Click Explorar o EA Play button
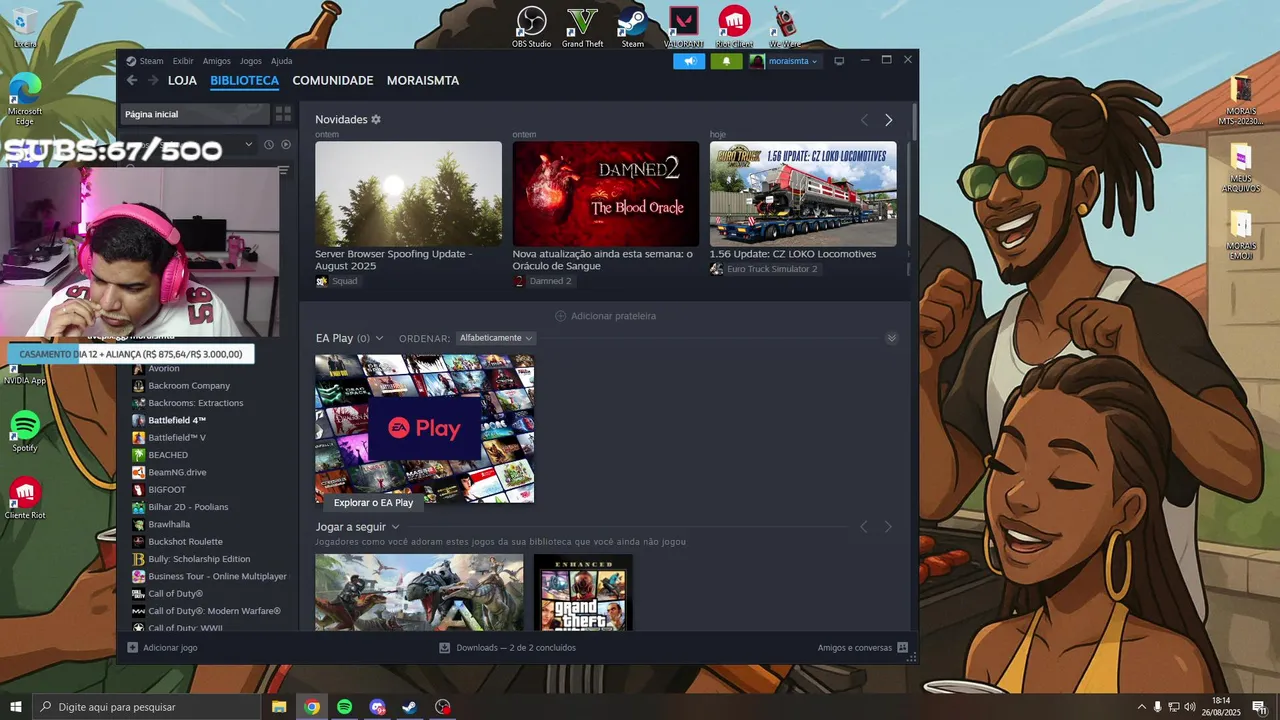The image size is (1280, 720). 373,503
